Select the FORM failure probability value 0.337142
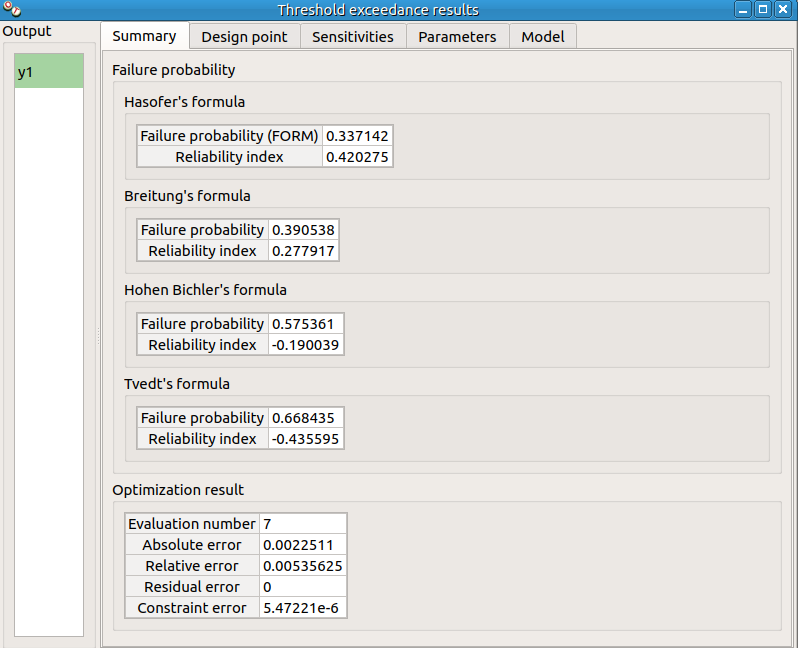 (x=357, y=136)
